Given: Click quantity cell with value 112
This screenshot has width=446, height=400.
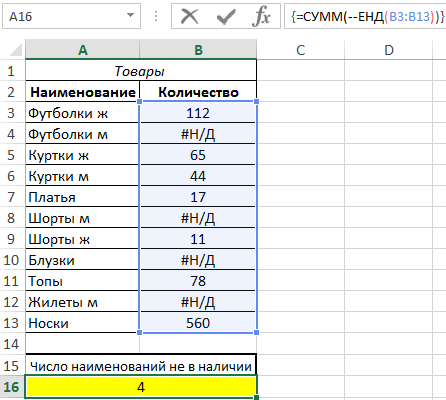Looking at the screenshot, I should tap(198, 113).
